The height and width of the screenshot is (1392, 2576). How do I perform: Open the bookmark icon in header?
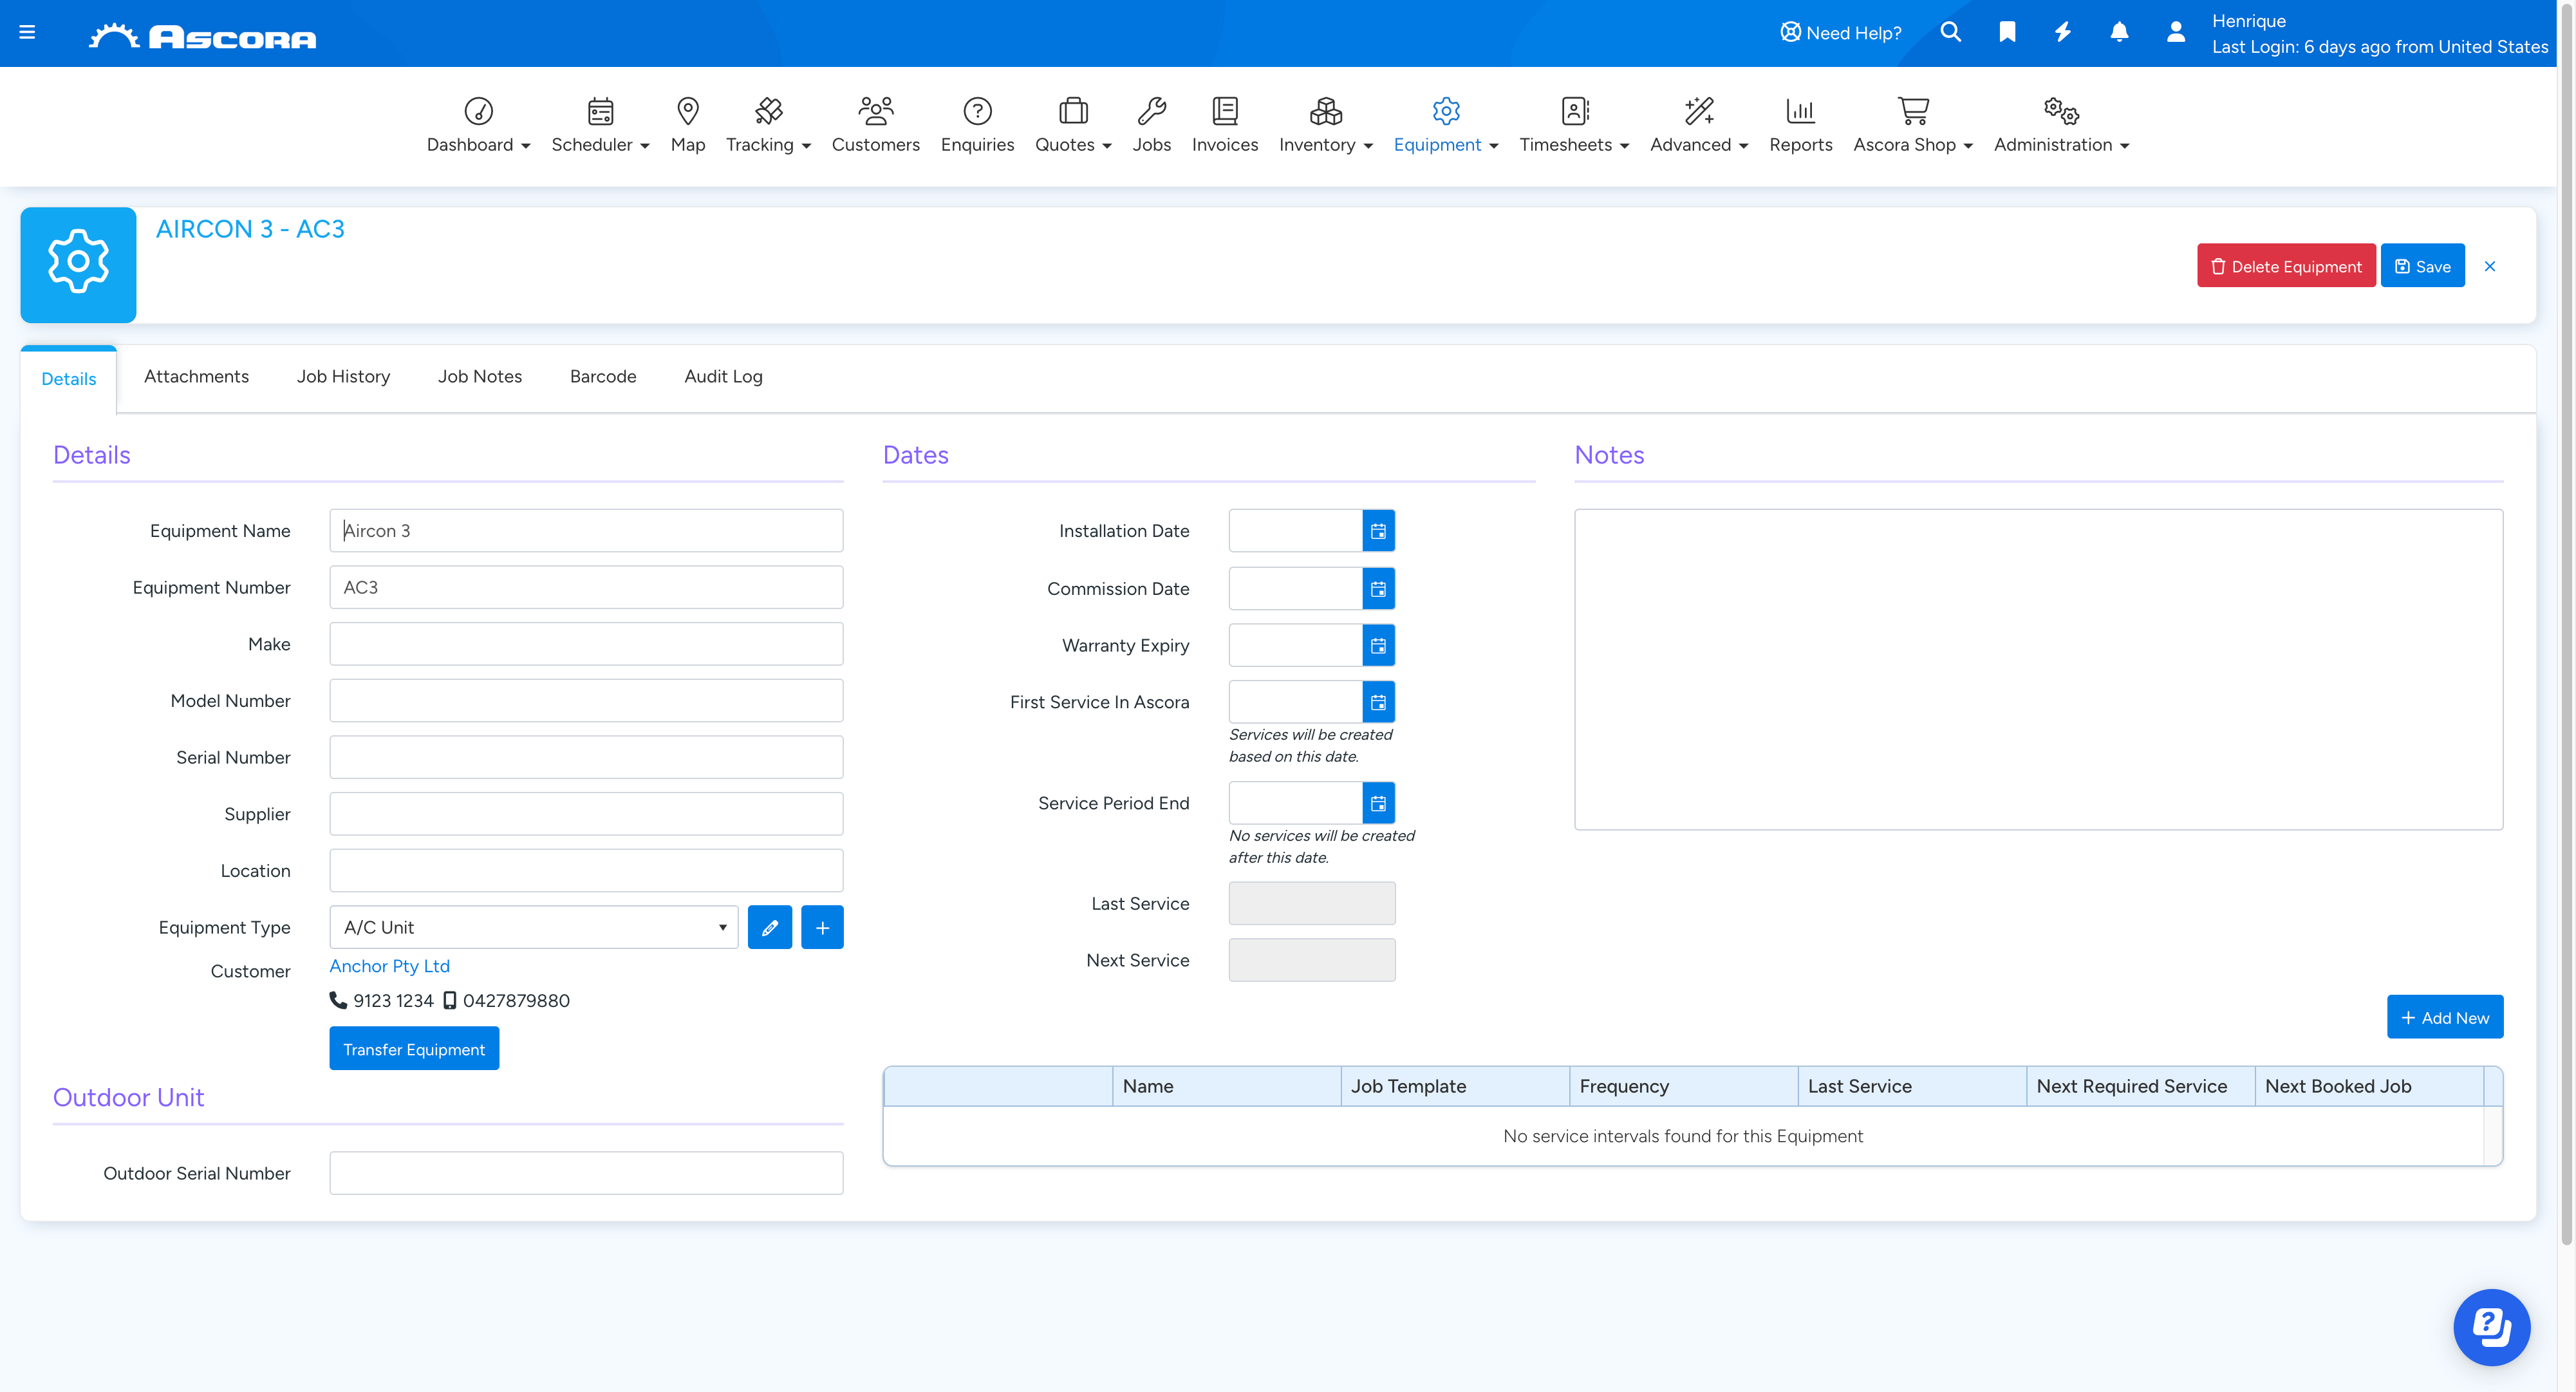tap(2006, 32)
